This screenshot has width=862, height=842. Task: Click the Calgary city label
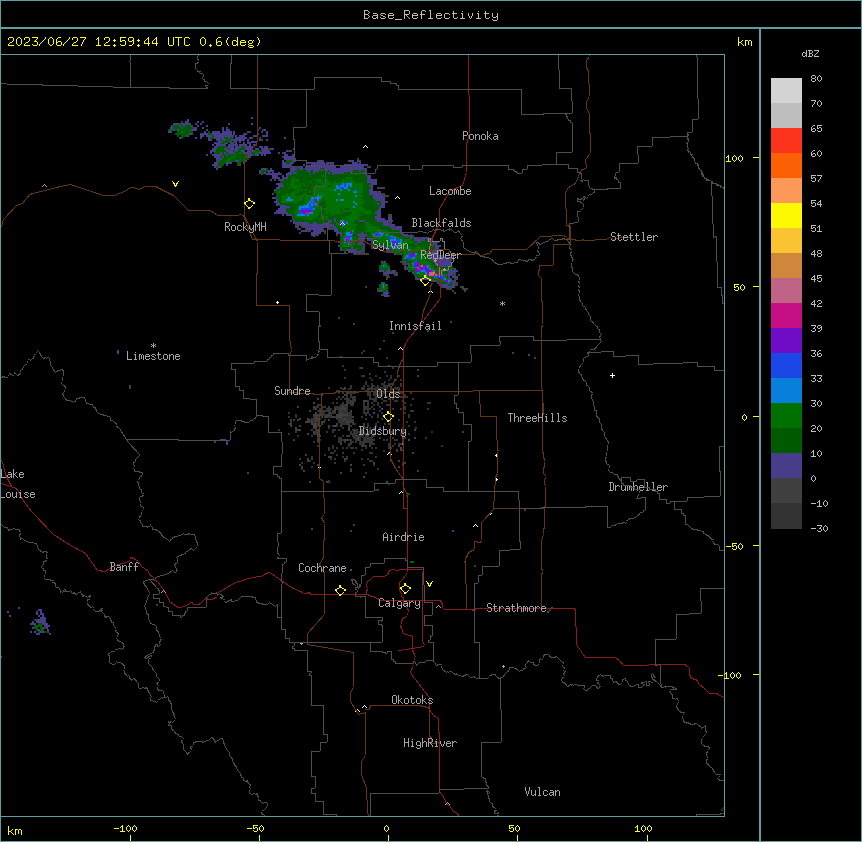tap(400, 603)
